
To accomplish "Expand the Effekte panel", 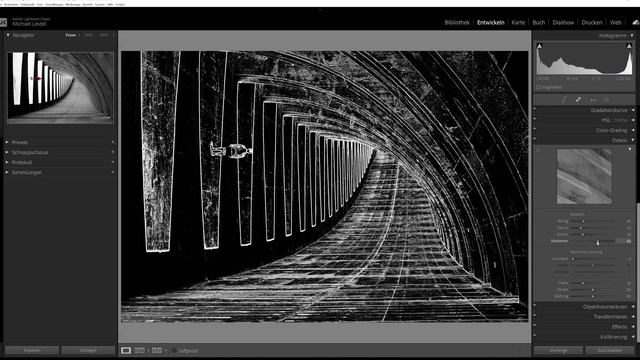I will click(x=633, y=327).
